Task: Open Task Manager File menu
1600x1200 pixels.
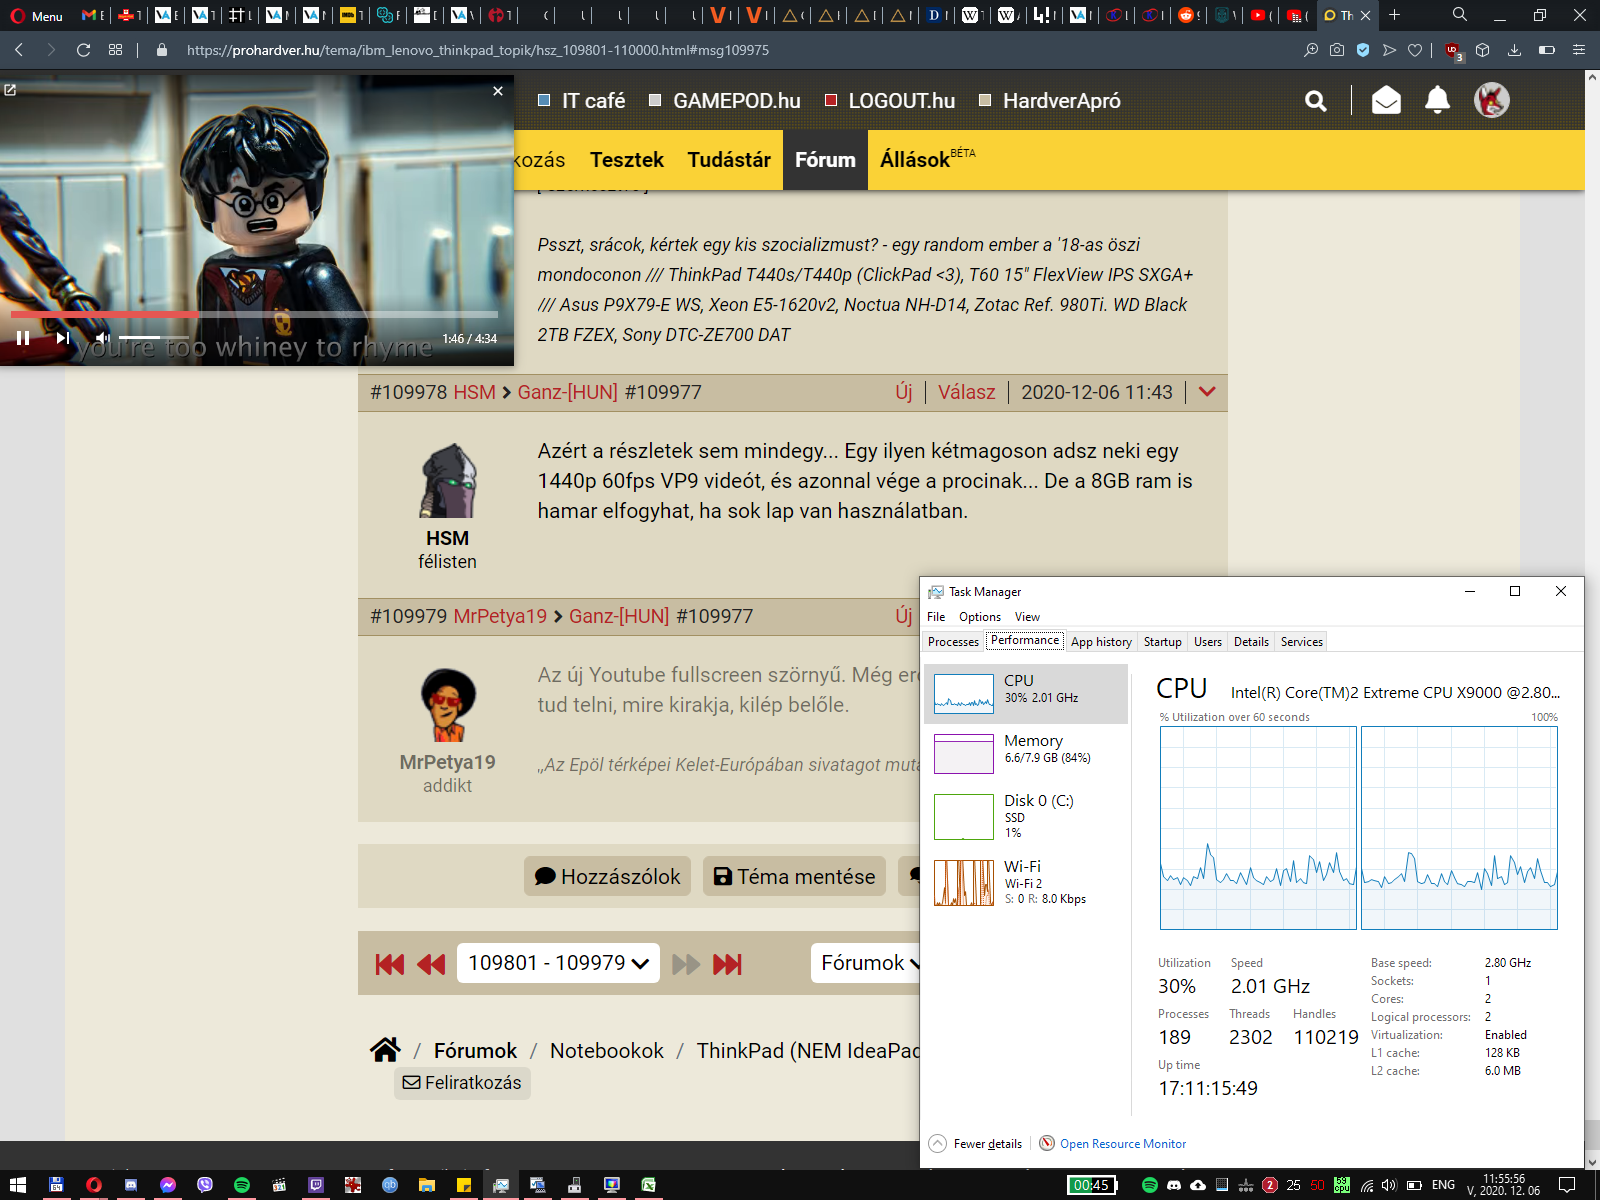Action: [x=936, y=617]
